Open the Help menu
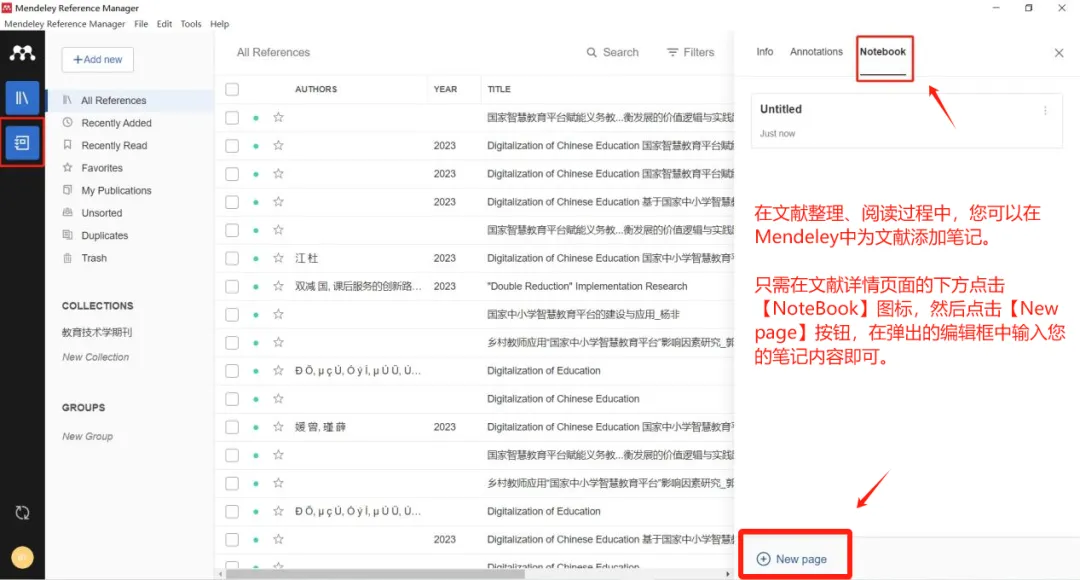Screen dimensions: 1080x580 (220, 24)
